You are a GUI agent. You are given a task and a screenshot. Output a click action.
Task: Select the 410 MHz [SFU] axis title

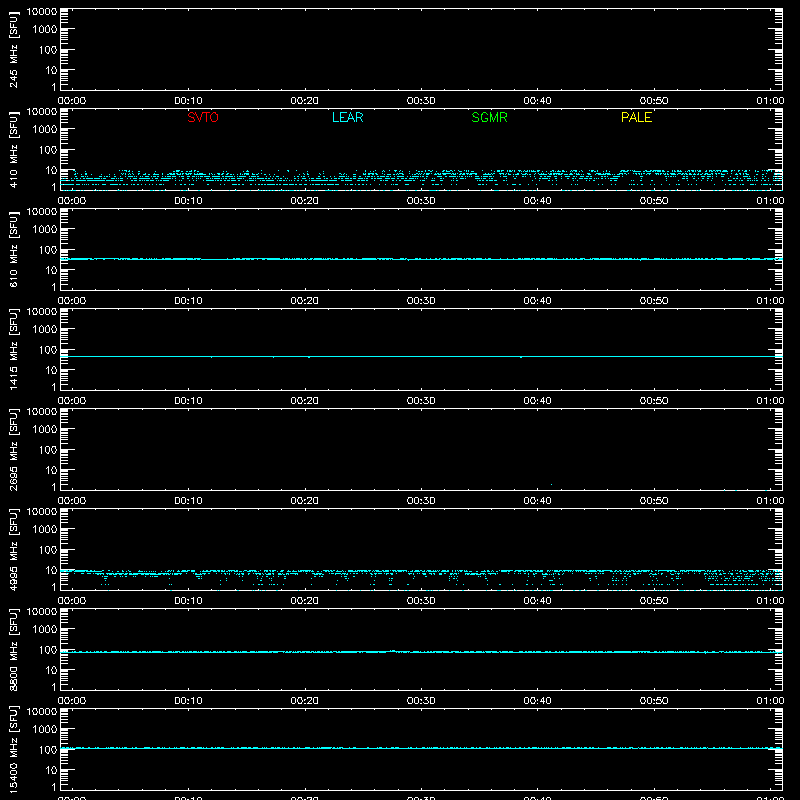[13, 150]
